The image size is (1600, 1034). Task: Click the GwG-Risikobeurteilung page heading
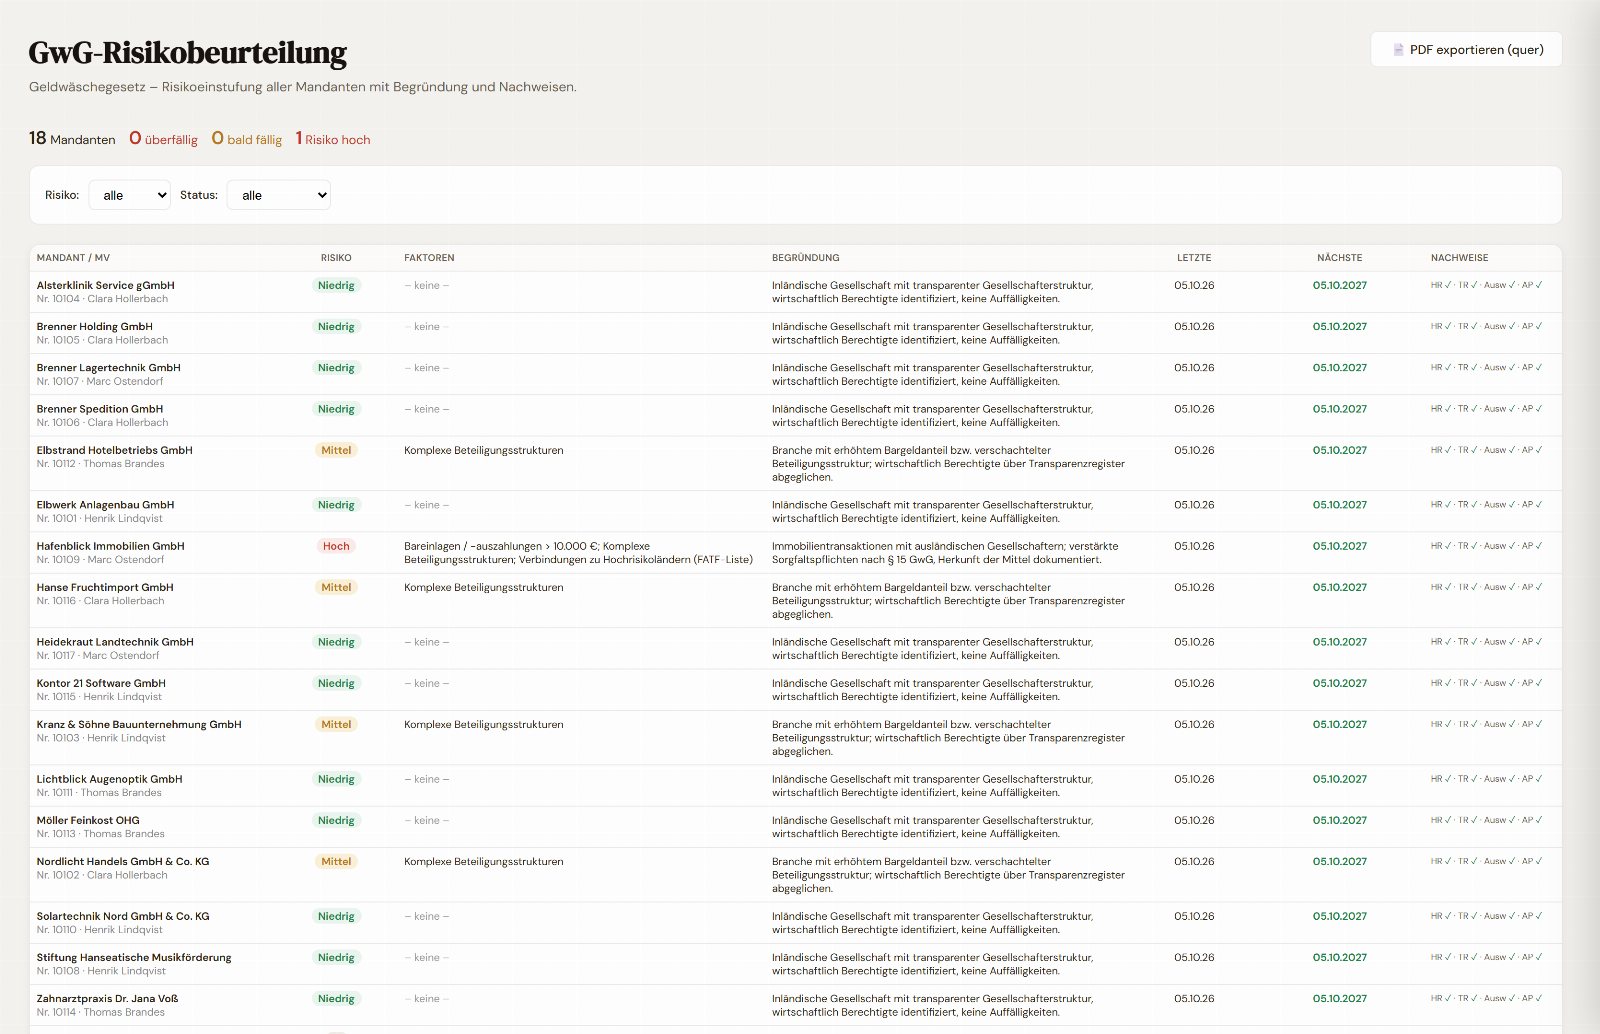(188, 52)
